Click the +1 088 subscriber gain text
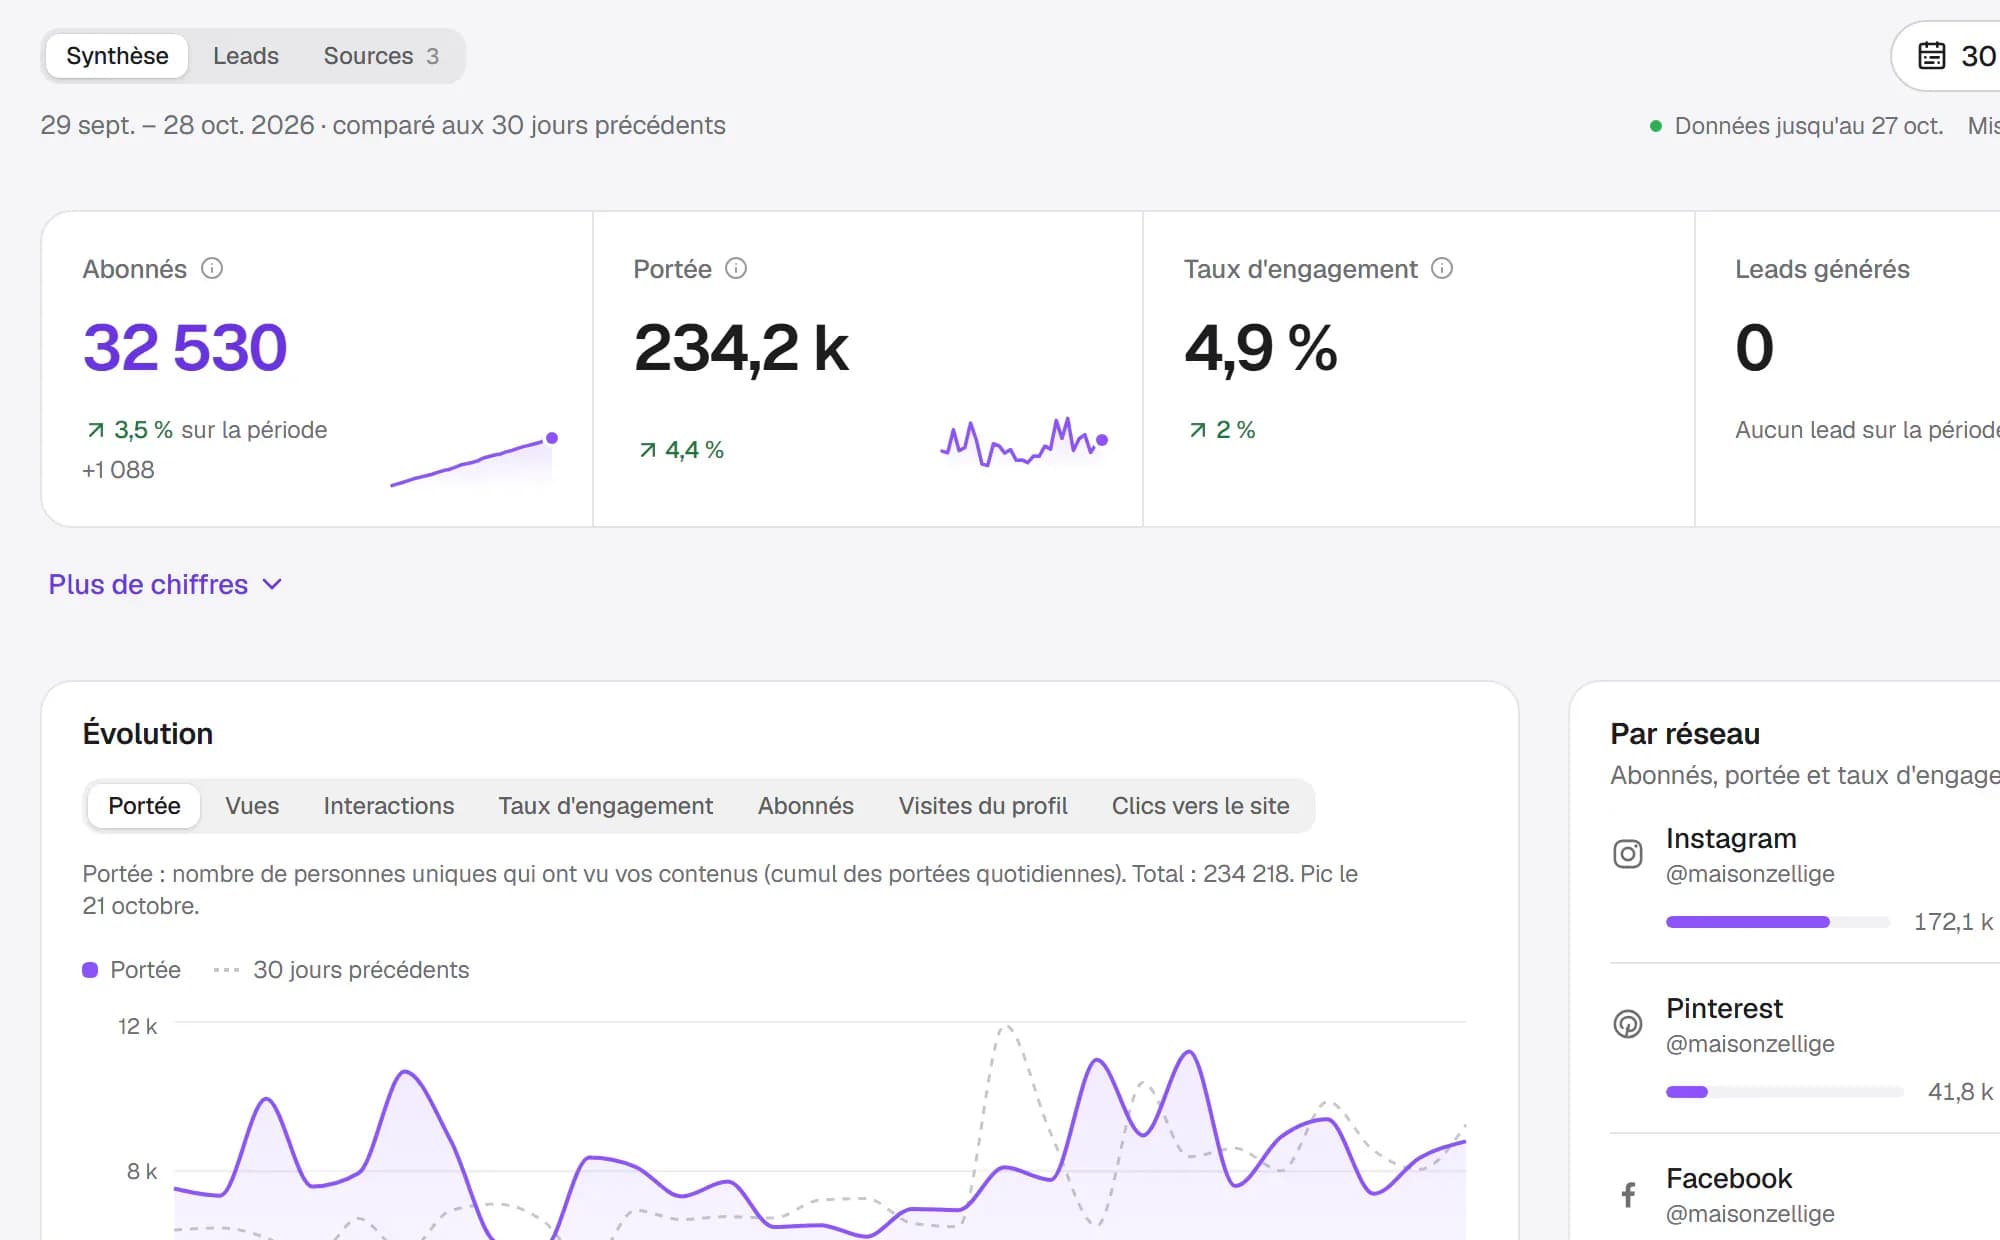Viewport: 2000px width, 1240px height. click(x=118, y=470)
